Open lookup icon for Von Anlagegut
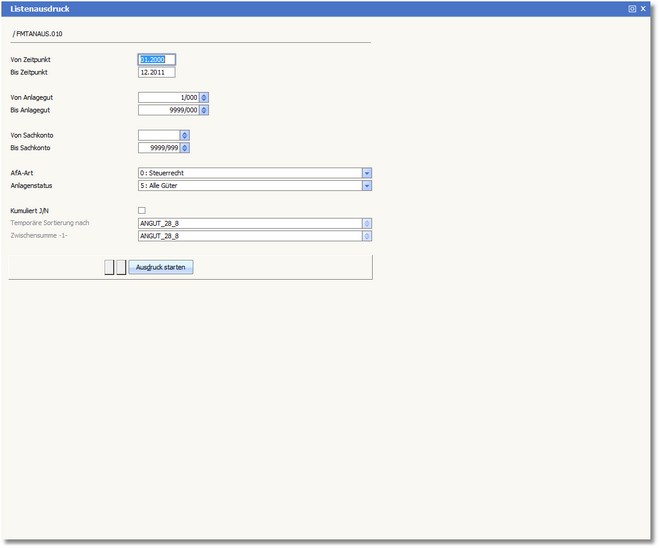The image size is (659, 548). (204, 97)
